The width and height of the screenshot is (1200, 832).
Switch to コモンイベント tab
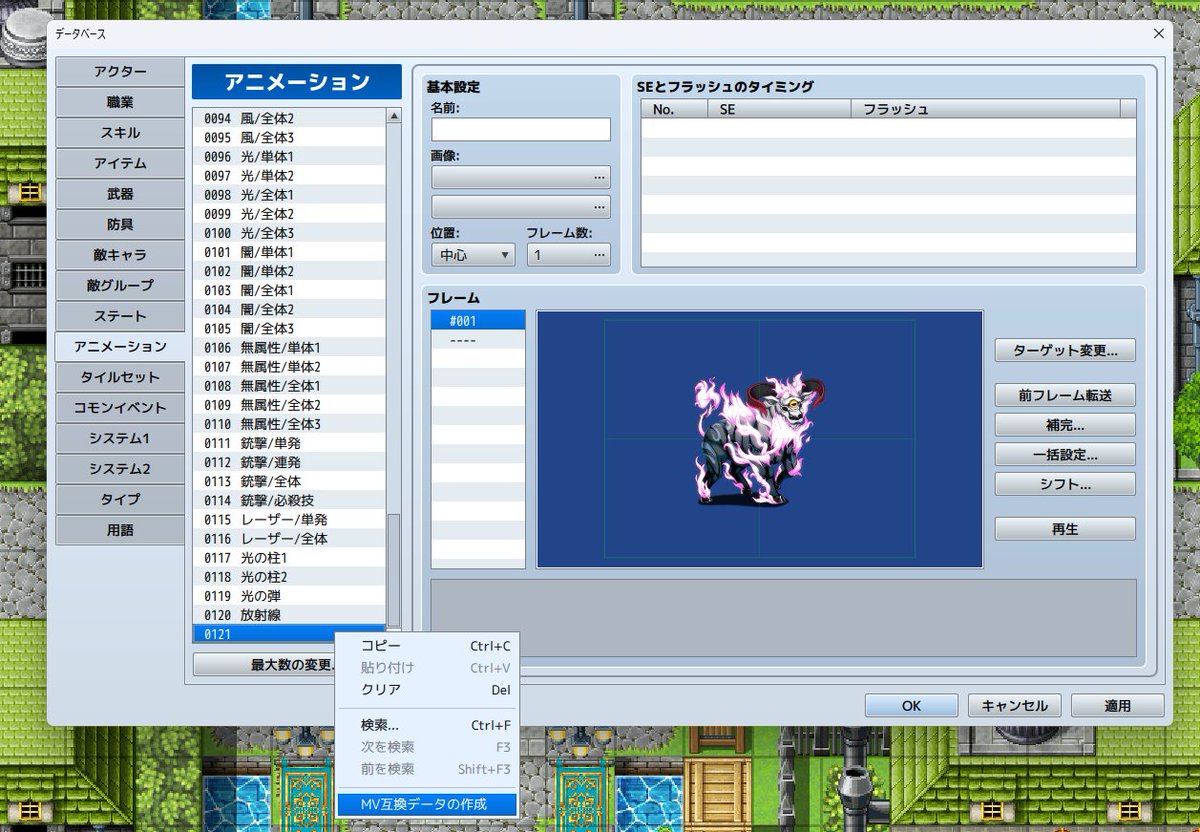click(120, 407)
